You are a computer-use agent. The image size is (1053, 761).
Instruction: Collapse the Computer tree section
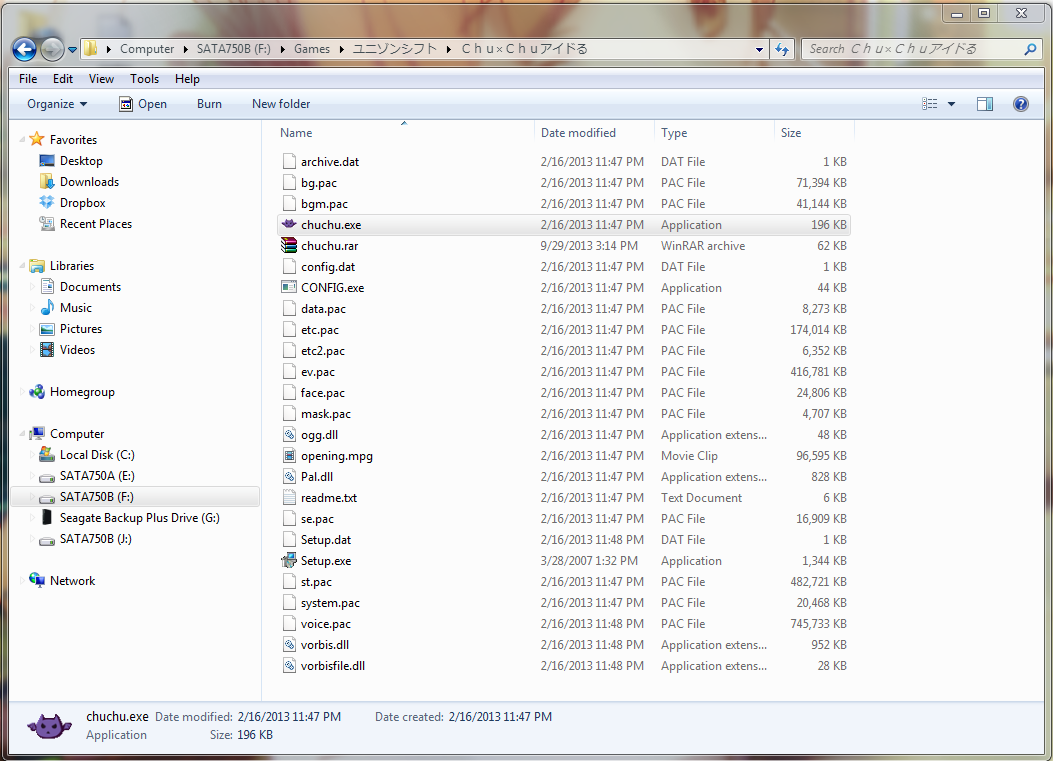click(22, 433)
